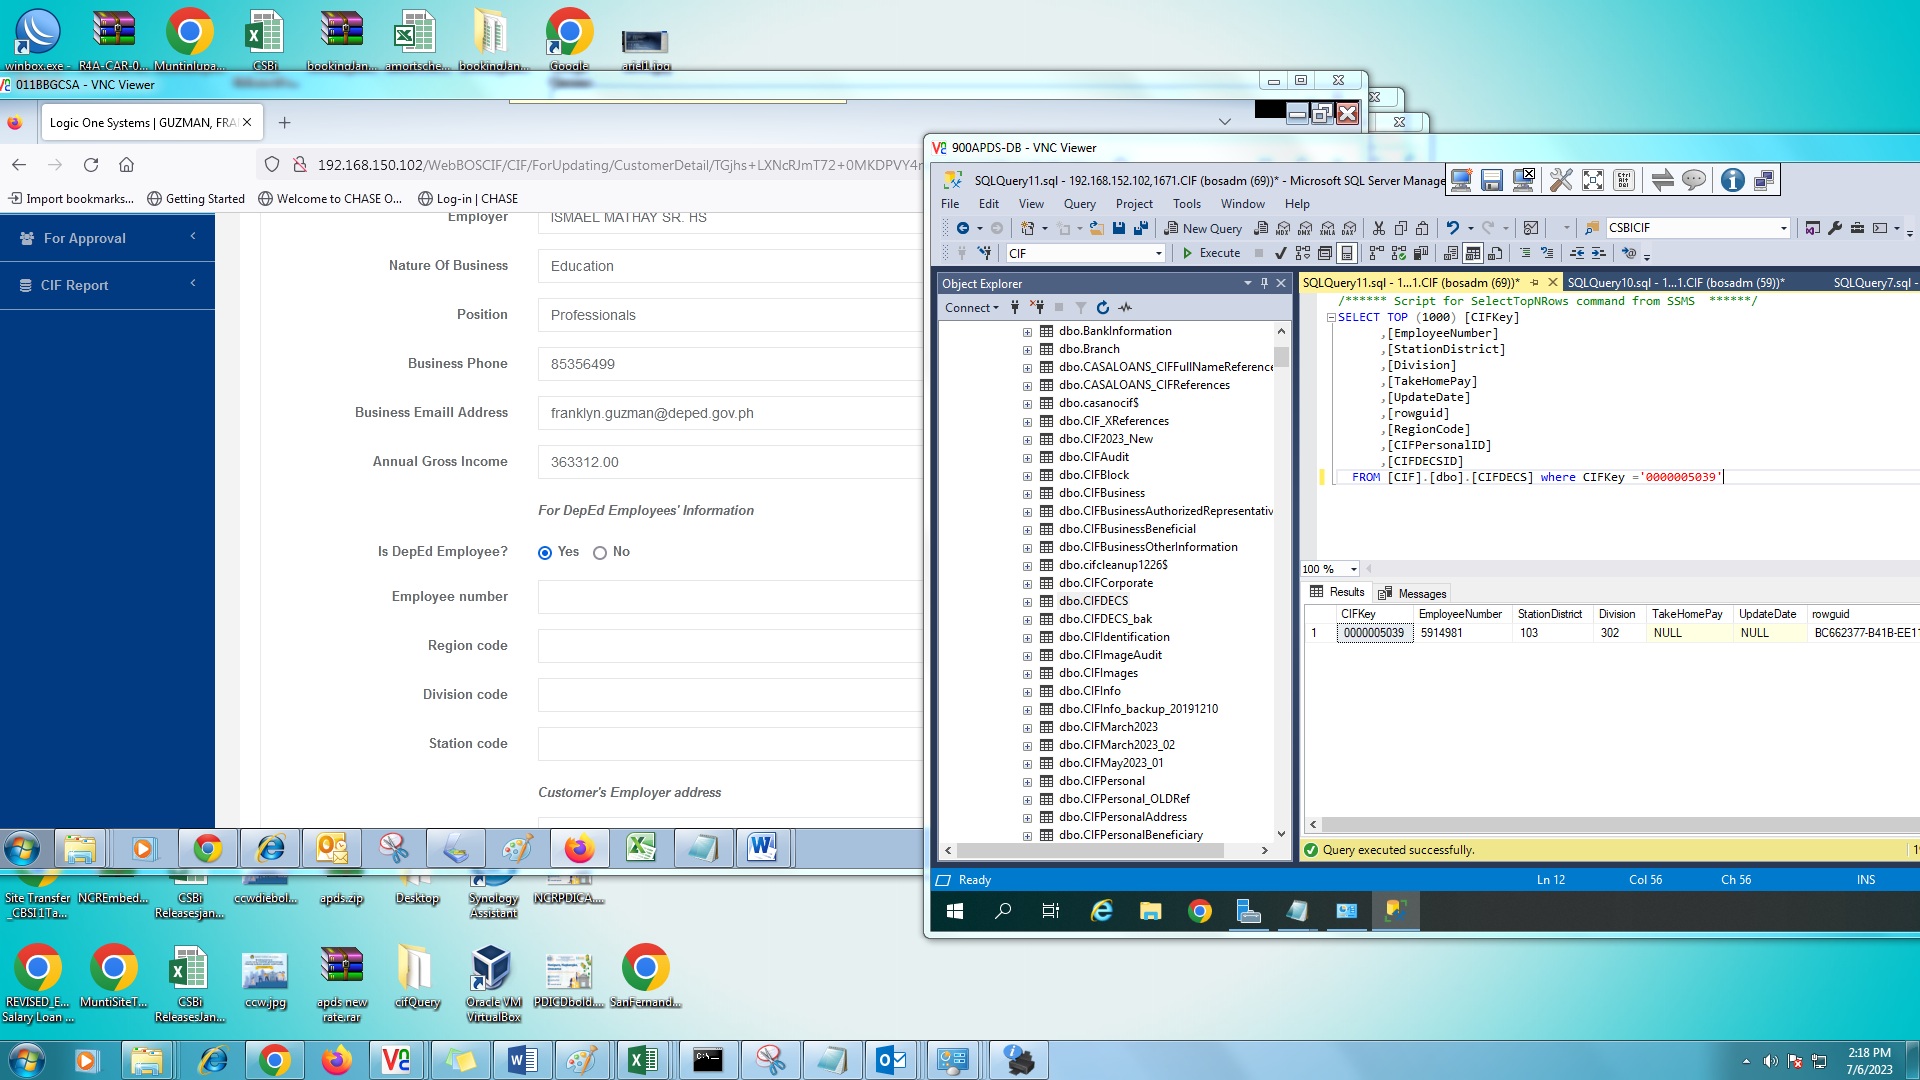This screenshot has height=1080, width=1920.
Task: Open the CSBICIF search combo box
Action: coord(1783,228)
